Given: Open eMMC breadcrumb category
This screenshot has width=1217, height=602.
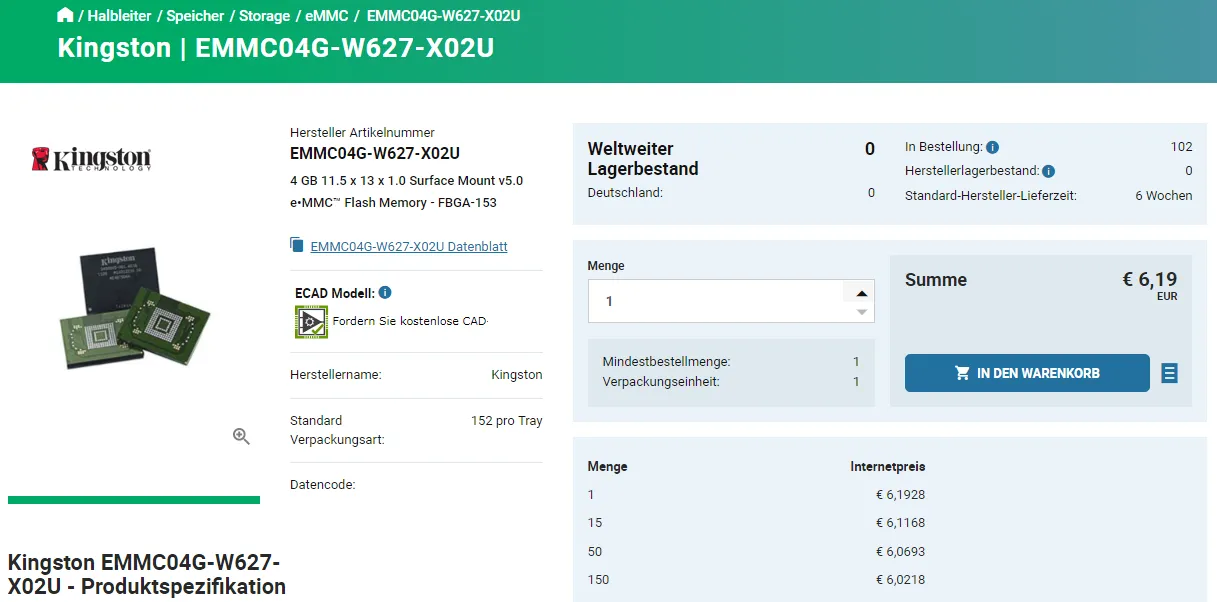Looking at the screenshot, I should coord(326,16).
